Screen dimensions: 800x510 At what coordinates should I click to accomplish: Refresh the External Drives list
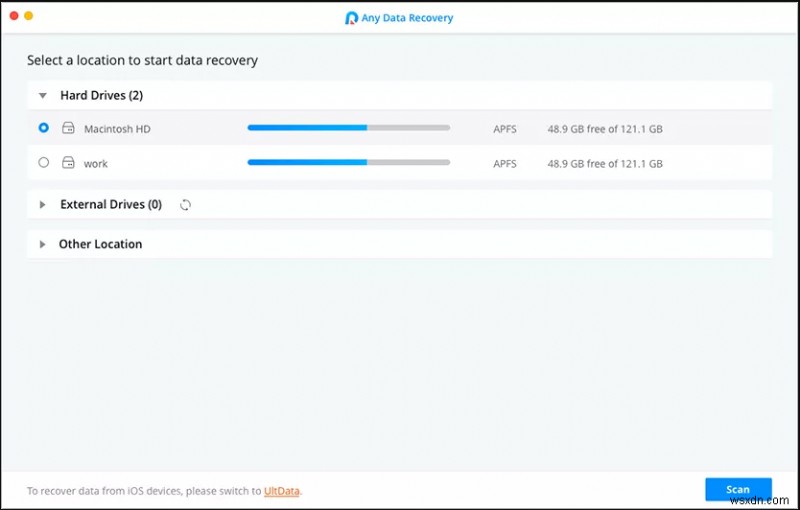185,205
